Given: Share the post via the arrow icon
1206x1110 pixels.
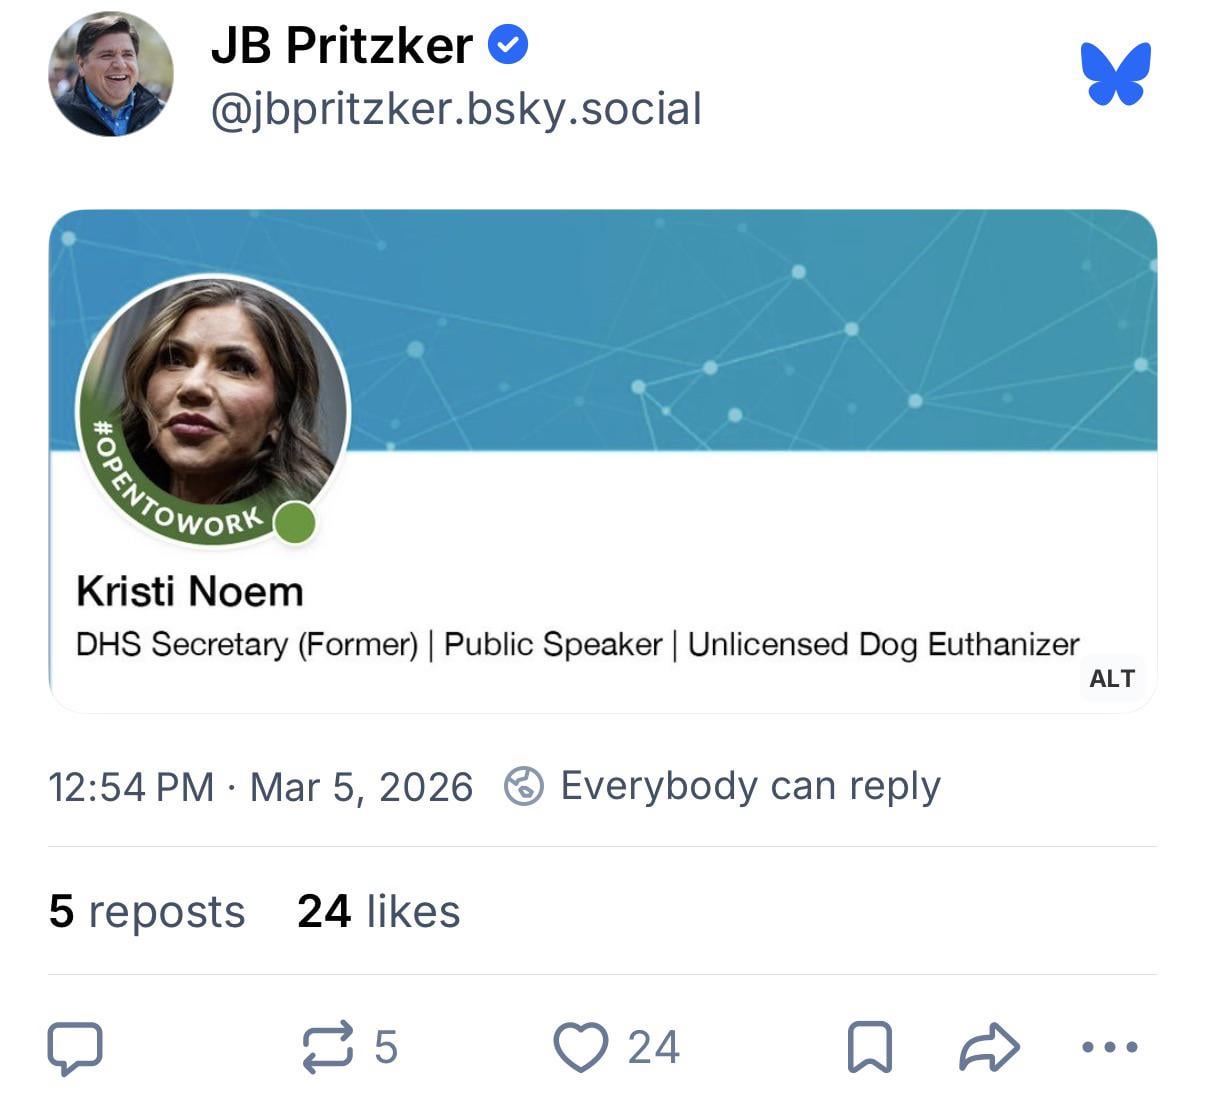Looking at the screenshot, I should coord(989,1048).
